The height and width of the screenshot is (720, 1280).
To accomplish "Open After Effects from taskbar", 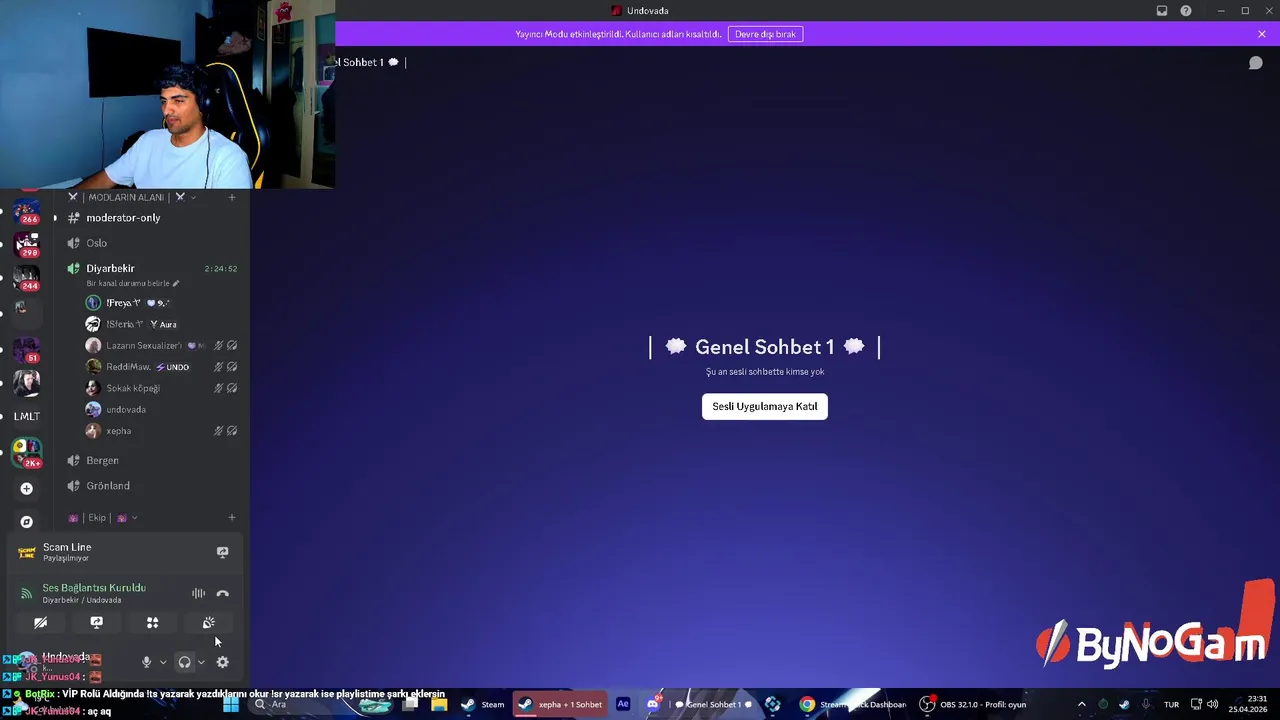I will coord(623,704).
